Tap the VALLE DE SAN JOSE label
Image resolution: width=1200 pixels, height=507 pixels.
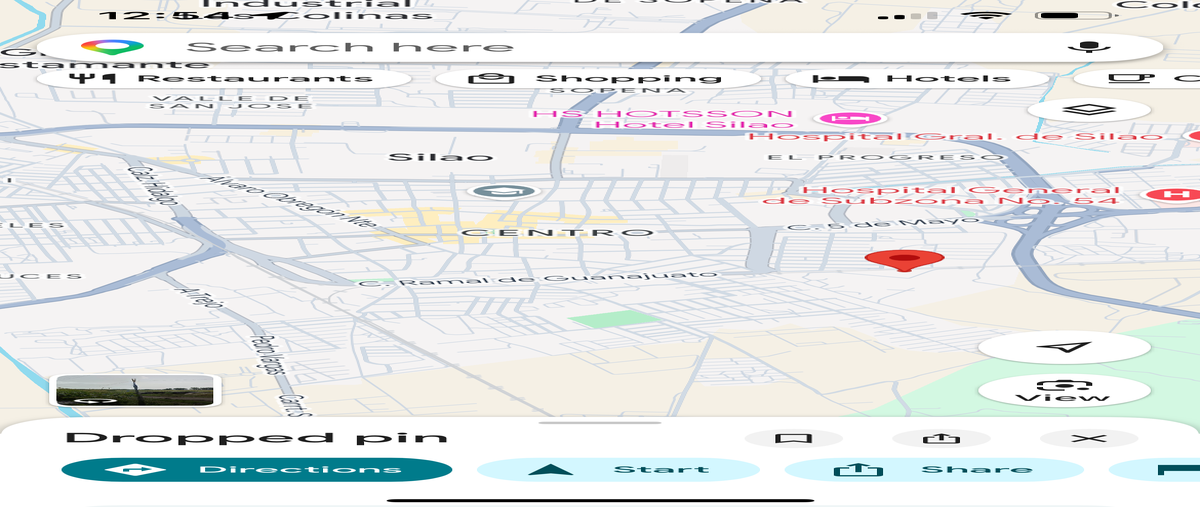(232, 101)
